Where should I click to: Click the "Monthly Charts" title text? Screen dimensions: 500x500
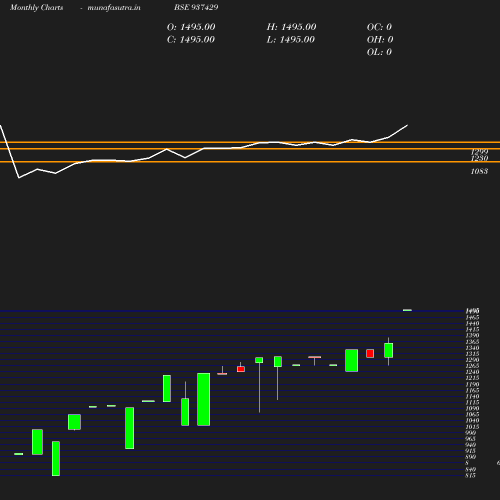point(36,7)
